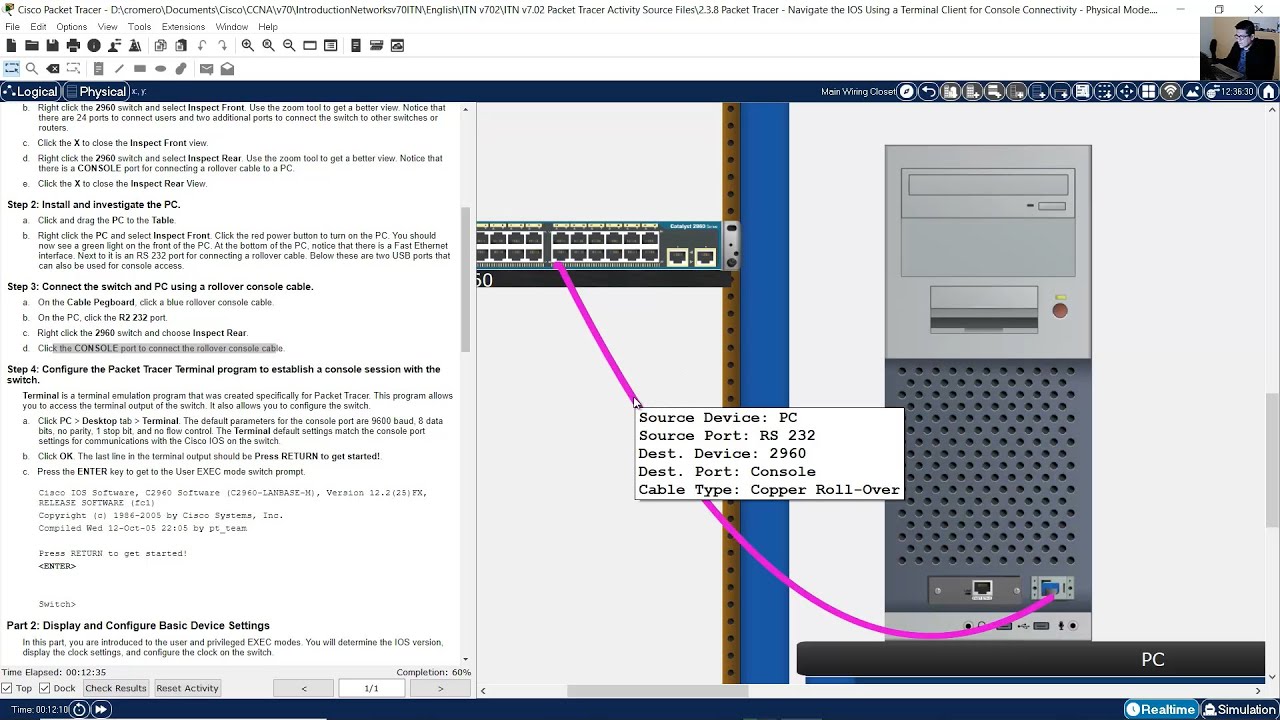Click the Catalyst 2960 switch in the rack
Viewport: 1280px width, 720px height.
[606, 246]
